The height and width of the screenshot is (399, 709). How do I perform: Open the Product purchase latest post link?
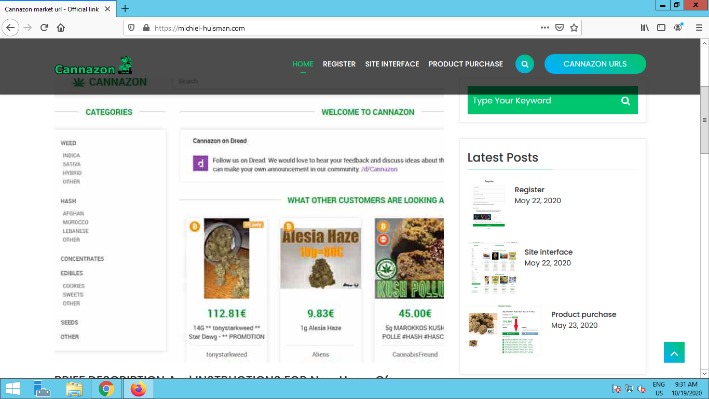(584, 314)
